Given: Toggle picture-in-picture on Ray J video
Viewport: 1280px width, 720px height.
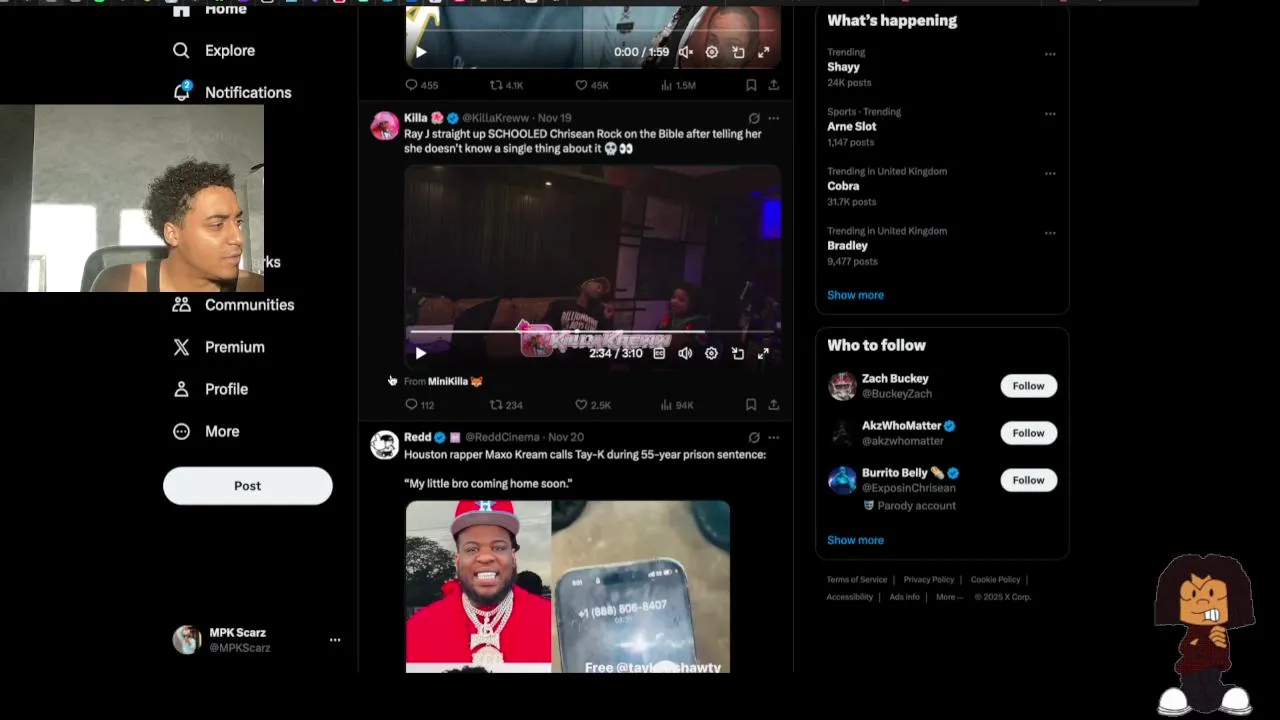Looking at the screenshot, I should (738, 353).
